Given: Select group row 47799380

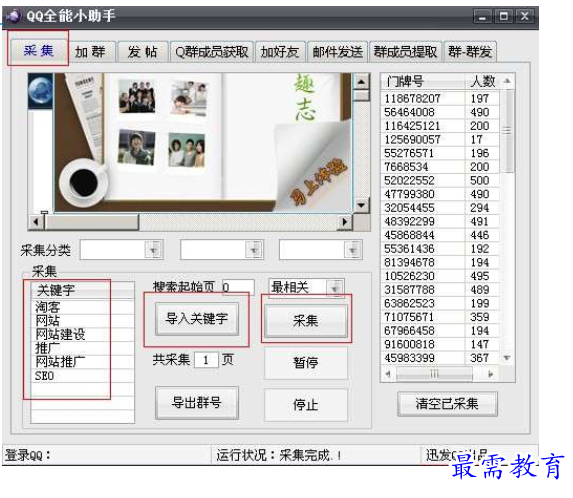Looking at the screenshot, I should [440, 194].
